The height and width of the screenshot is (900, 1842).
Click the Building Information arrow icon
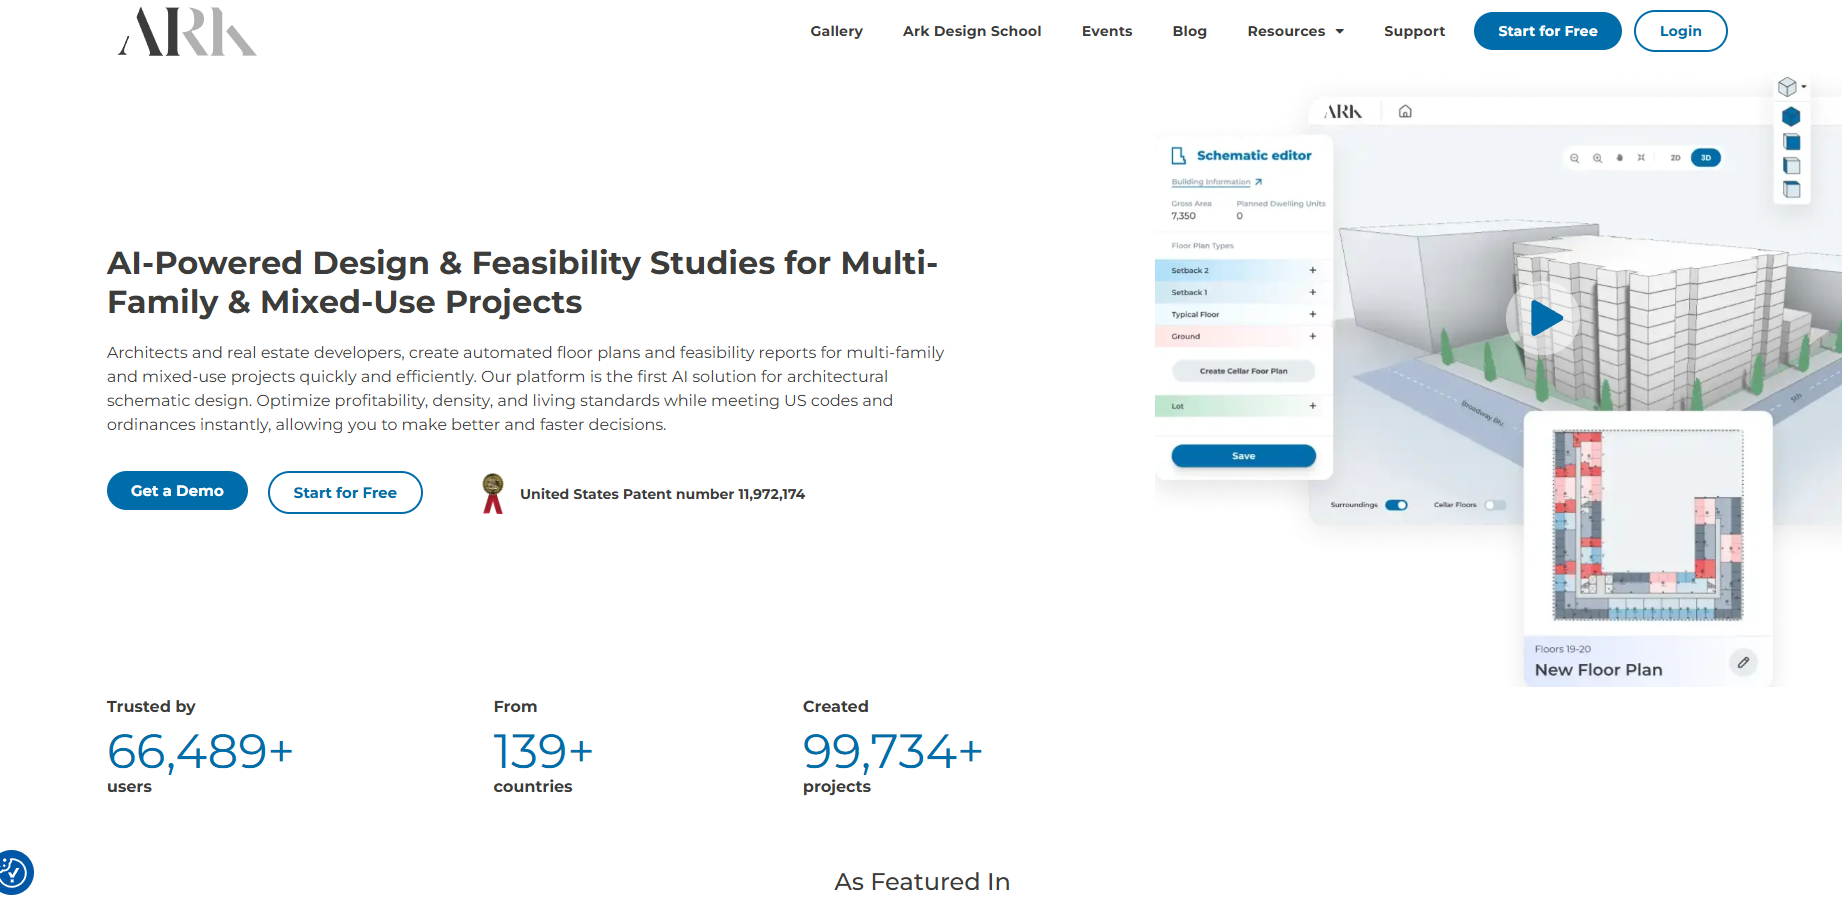tap(1258, 182)
